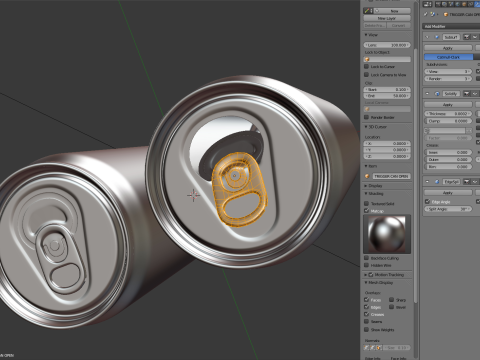Image resolution: width=480 pixels, height=360 pixels.
Task: Toggle Faces overlay checkbox
Action: pyautogui.click(x=367, y=300)
